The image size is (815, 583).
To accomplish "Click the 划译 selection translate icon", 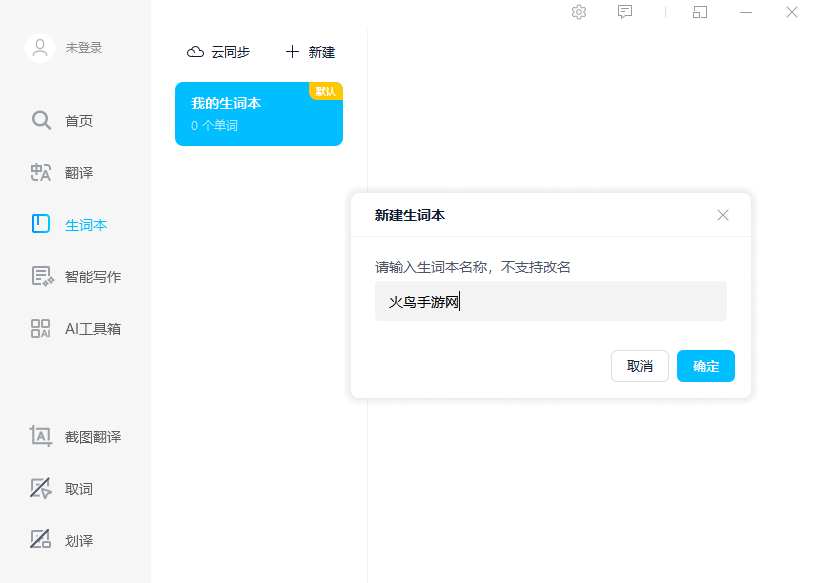I will pos(41,539).
